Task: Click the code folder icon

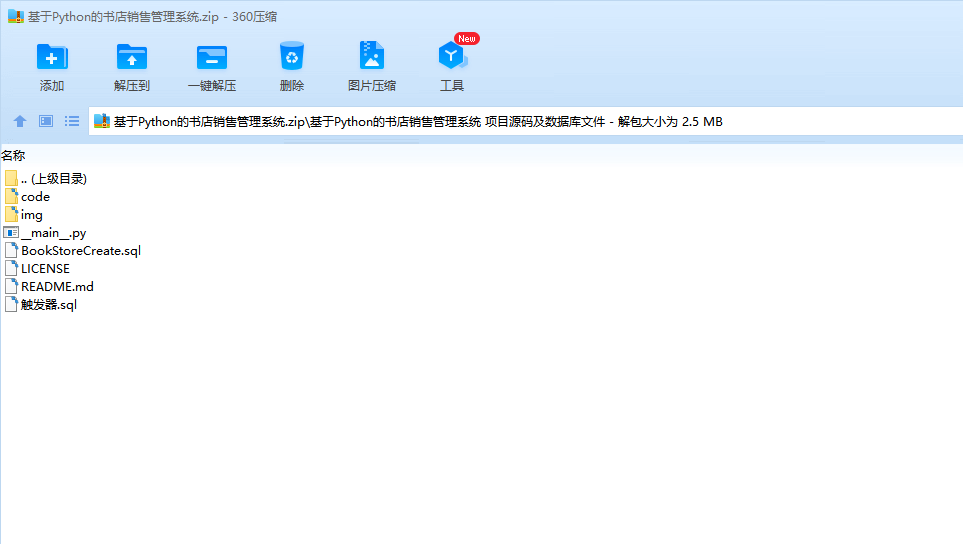Action: 11,196
